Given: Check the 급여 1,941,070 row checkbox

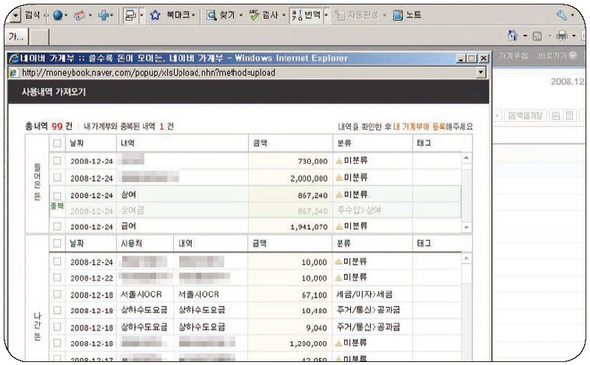Looking at the screenshot, I should pos(57,226).
